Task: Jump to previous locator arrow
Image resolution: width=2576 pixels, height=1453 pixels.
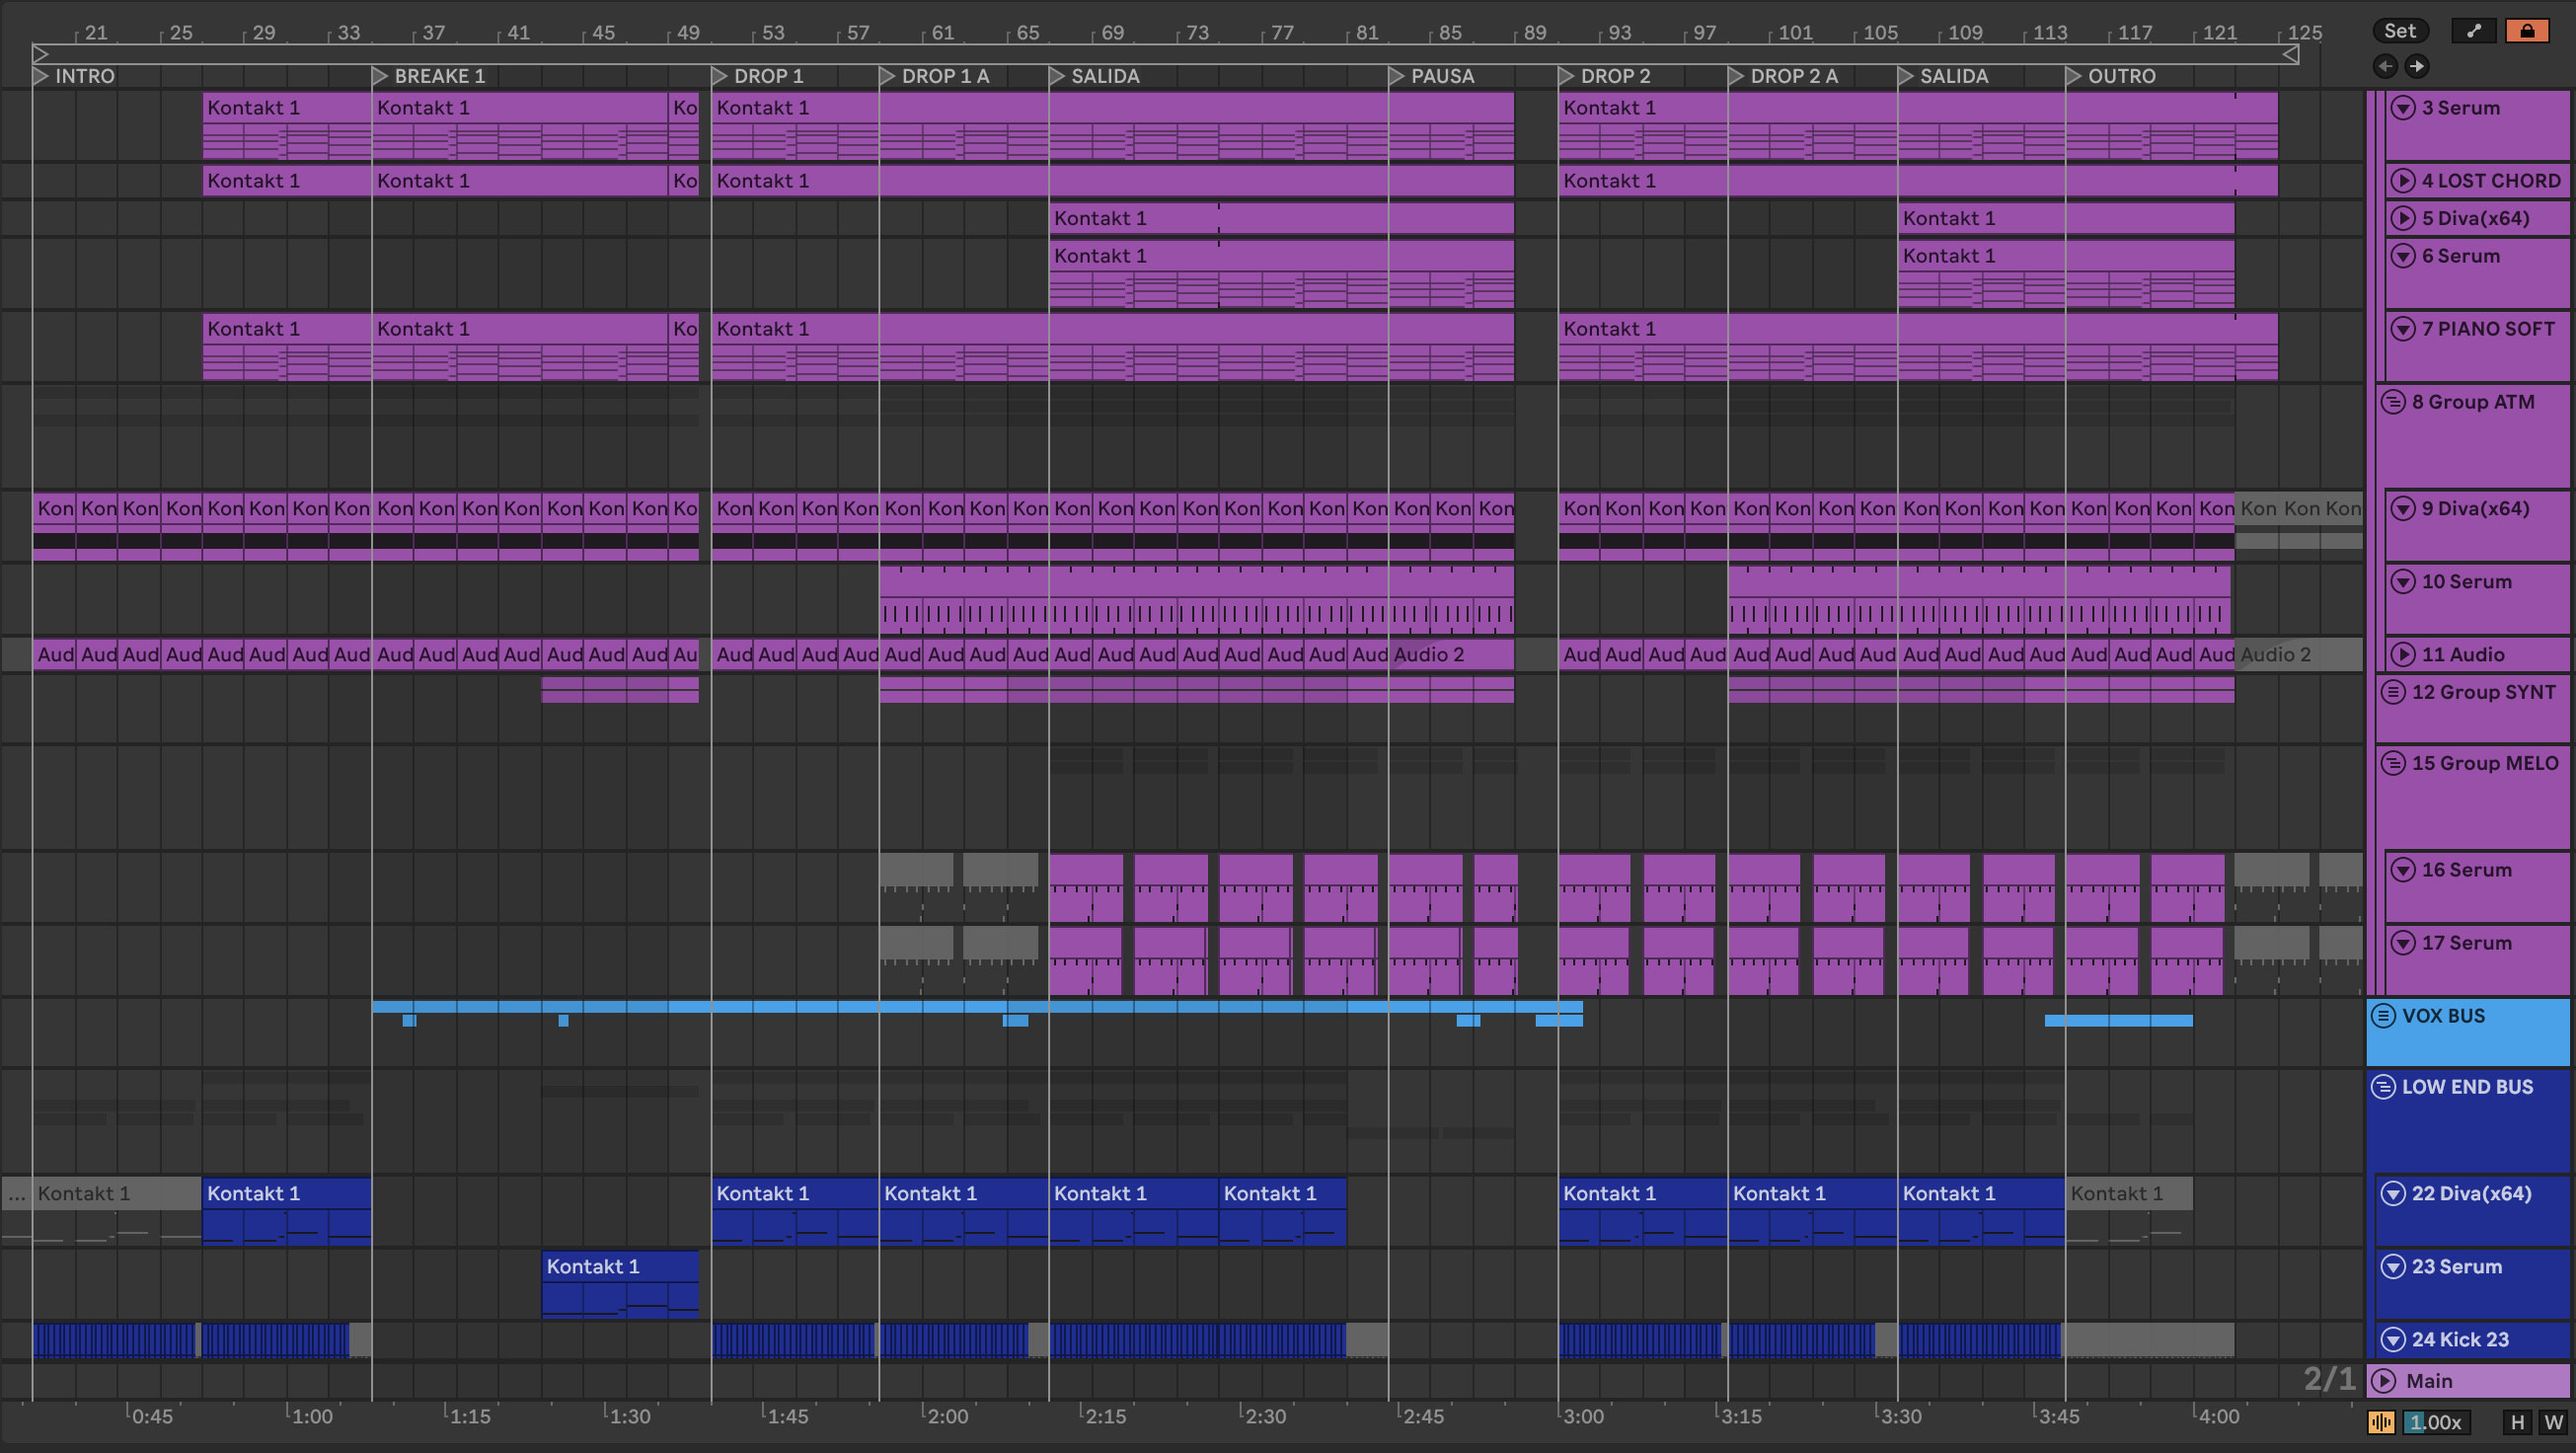Action: pos(2385,66)
